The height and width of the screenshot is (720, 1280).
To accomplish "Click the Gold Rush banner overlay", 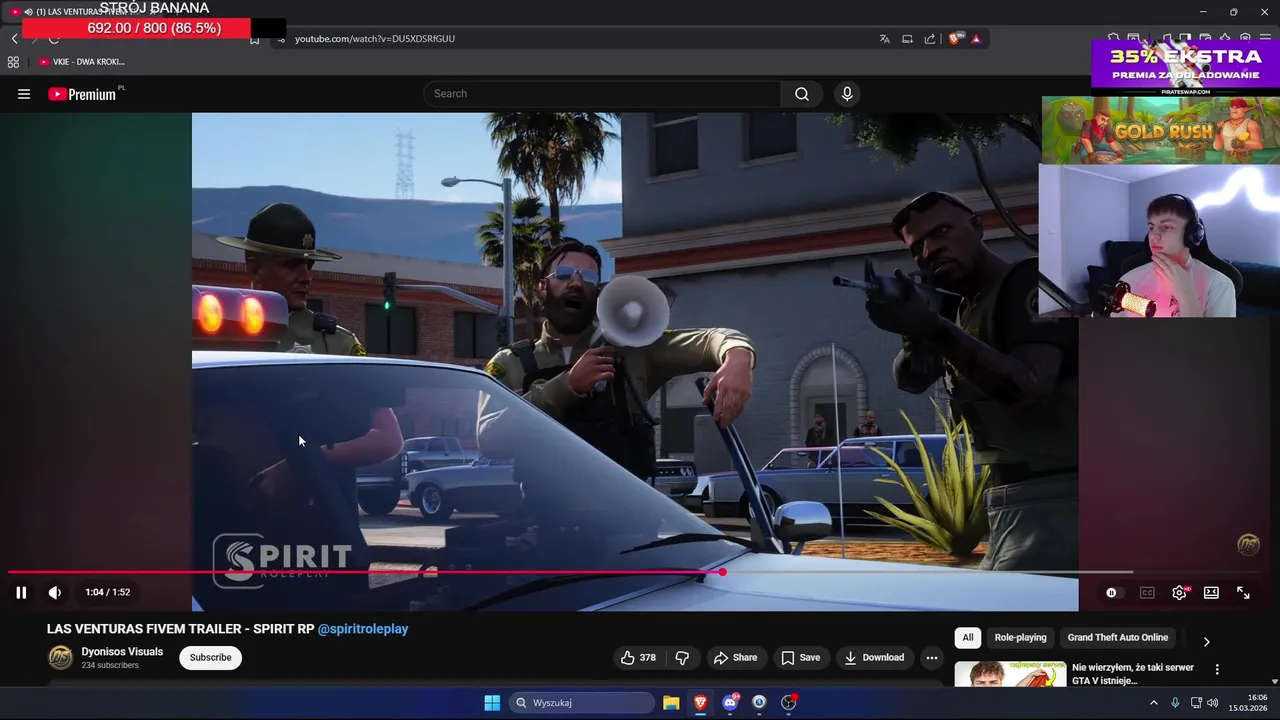I will click(x=1161, y=130).
